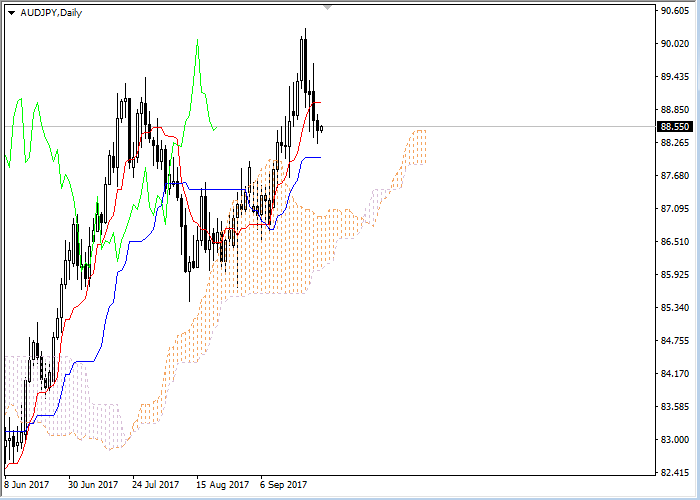Click the 90.020 price scale value
Screen dimensions: 700x500
point(675,44)
